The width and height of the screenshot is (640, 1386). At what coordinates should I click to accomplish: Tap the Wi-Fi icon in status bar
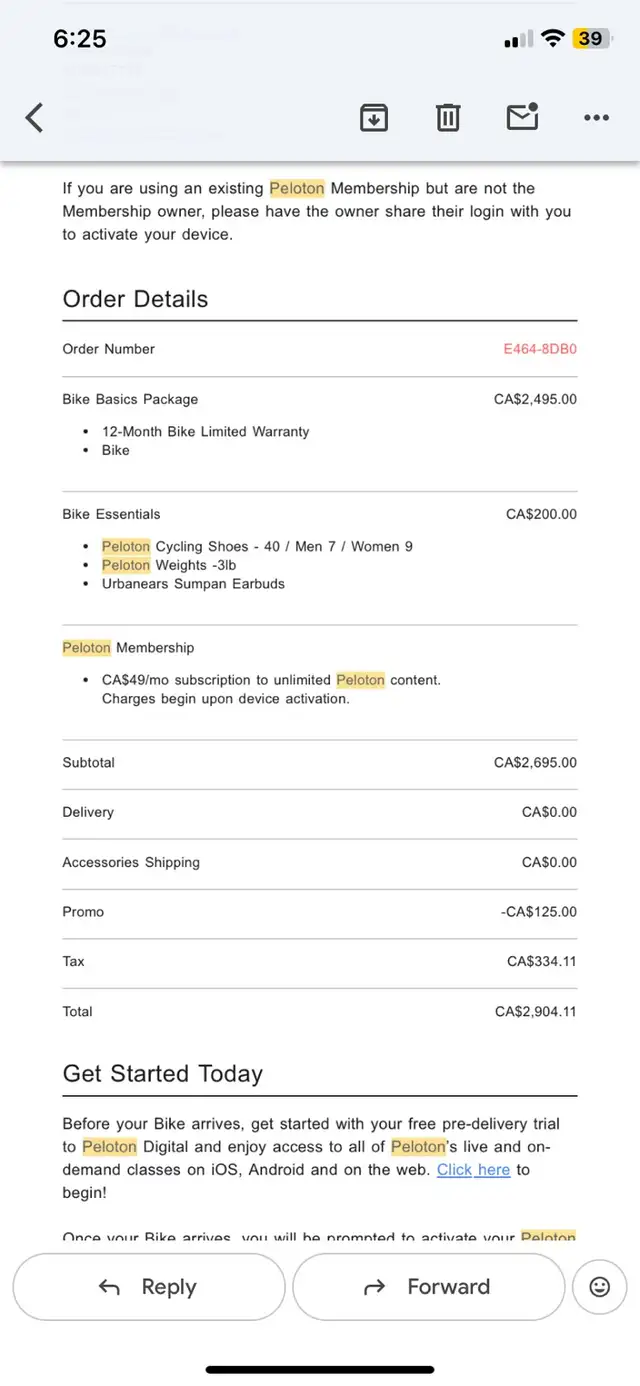point(552,39)
